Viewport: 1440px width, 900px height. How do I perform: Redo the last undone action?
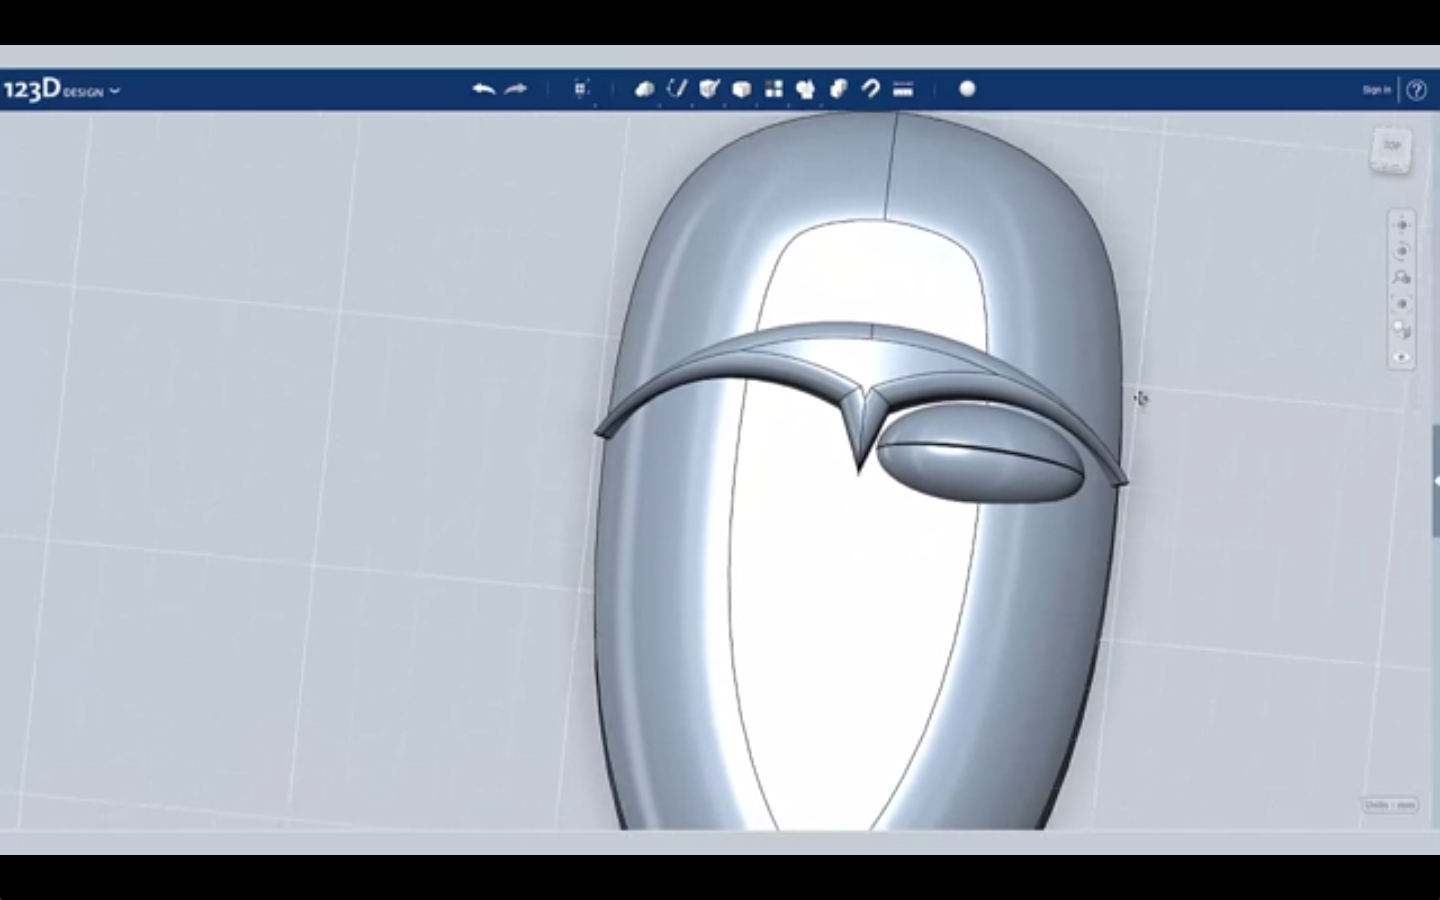pyautogui.click(x=516, y=89)
